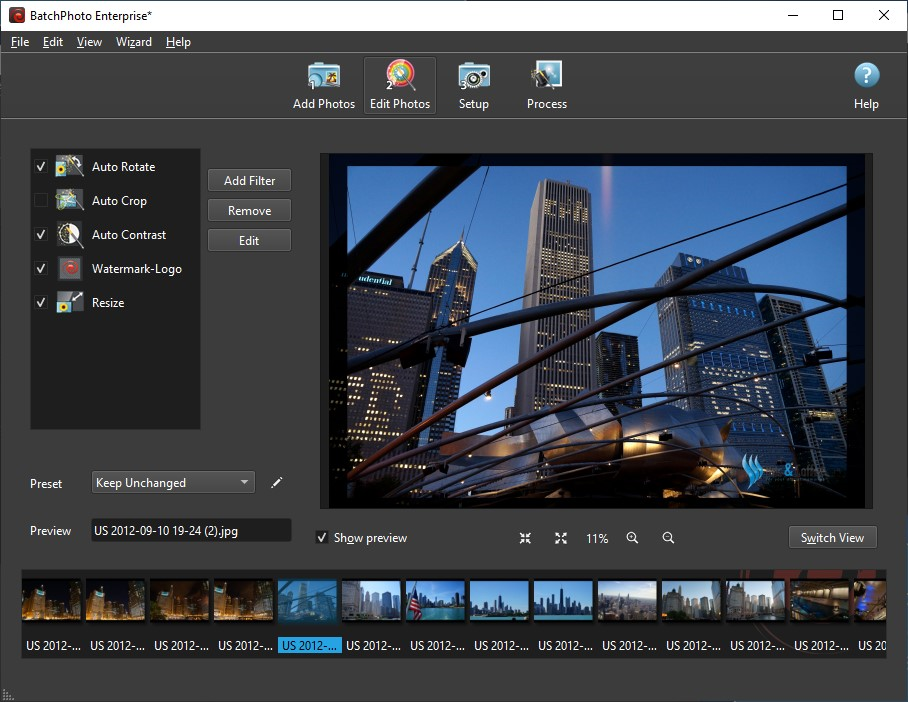Viewport: 908px width, 702px height.
Task: Enable the Auto Crop filter checkbox
Action: tap(41, 201)
